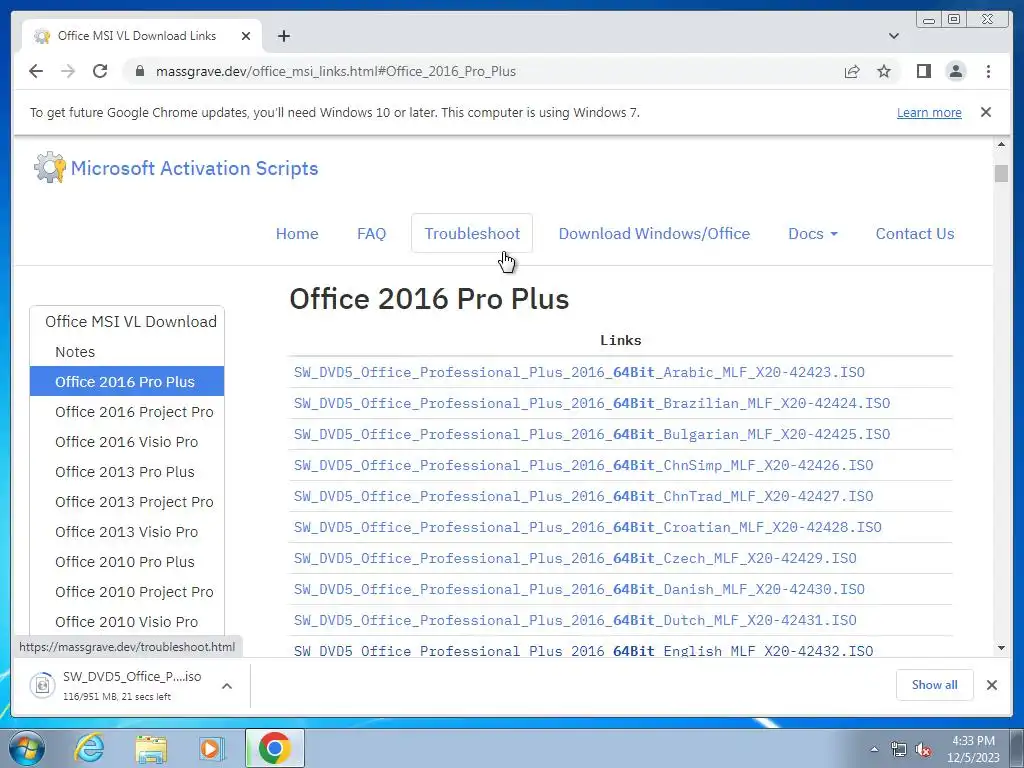
Task: Show hidden system tray icons
Action: (x=874, y=749)
